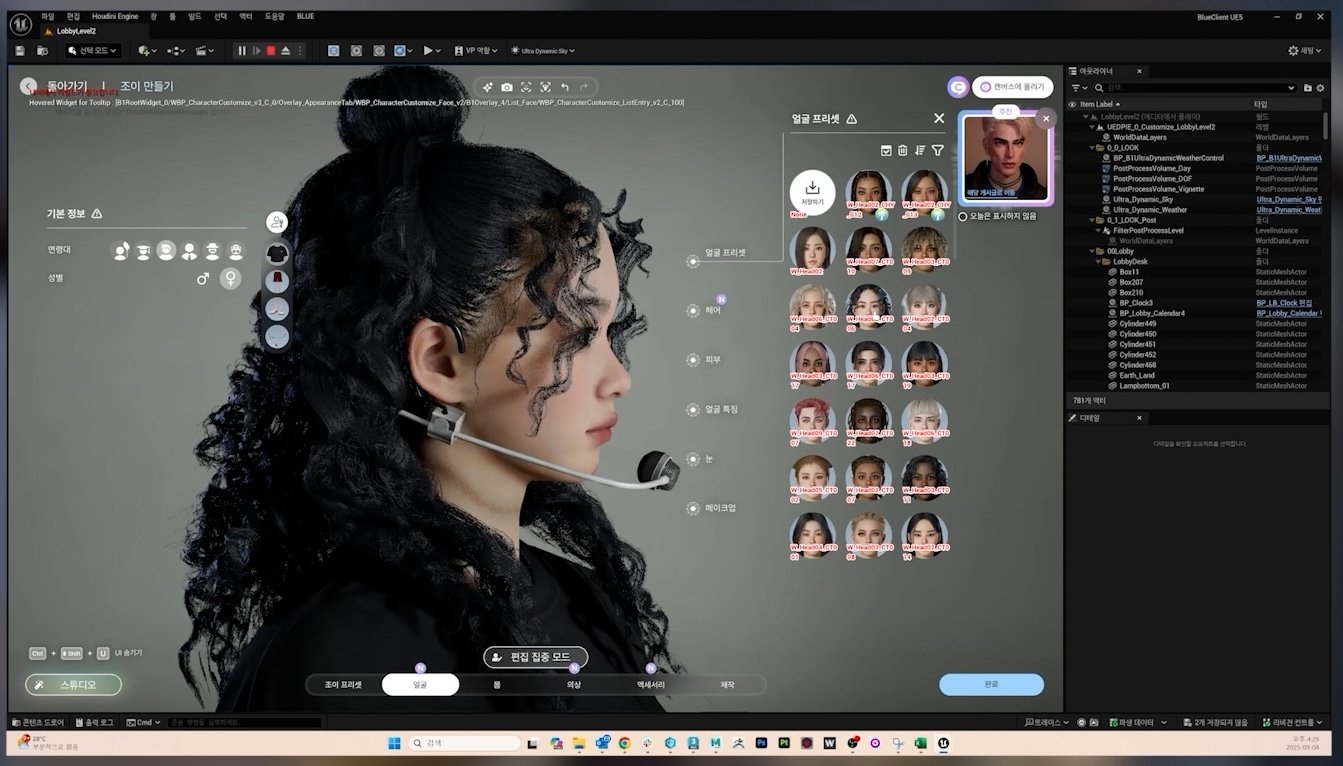Open the Houdini Engine menu
This screenshot has width=1343, height=766.
click(x=115, y=16)
